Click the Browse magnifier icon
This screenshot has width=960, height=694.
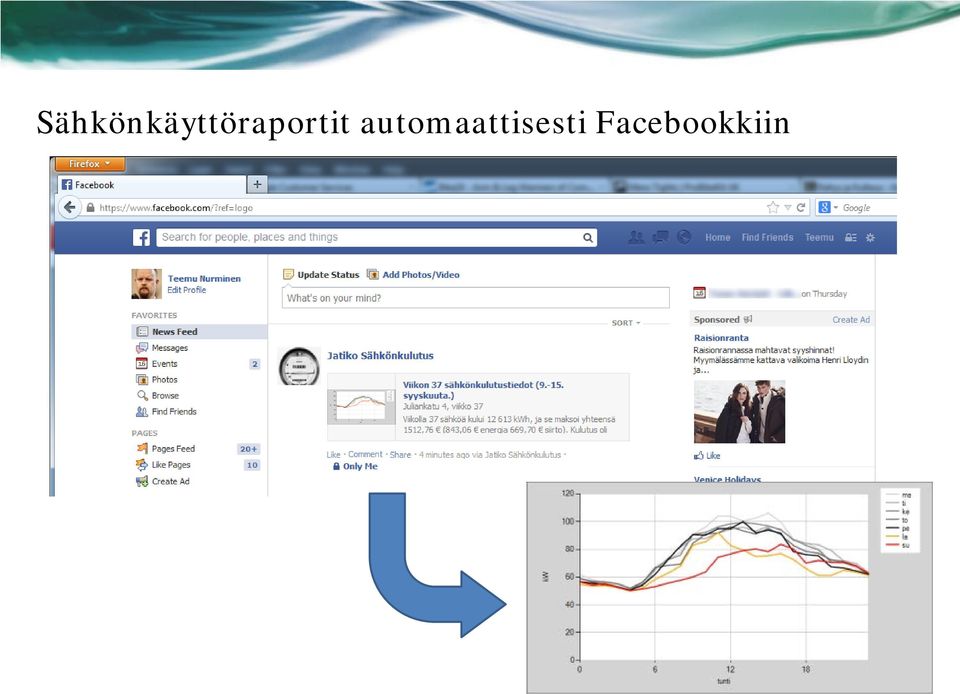tap(141, 395)
